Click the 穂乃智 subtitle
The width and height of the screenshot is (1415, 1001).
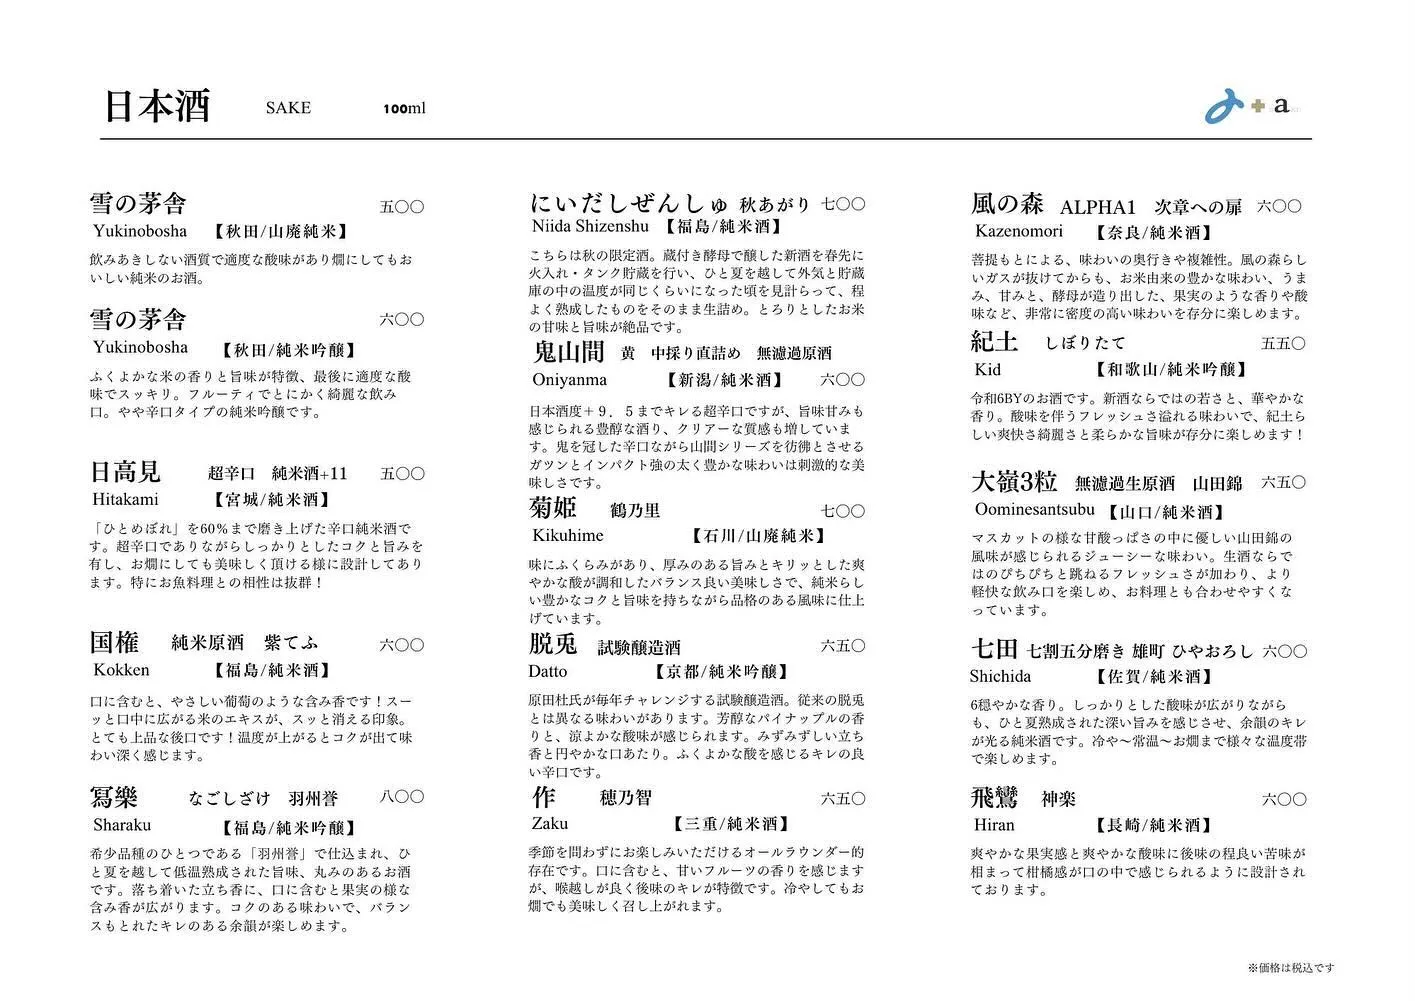pyautogui.click(x=626, y=798)
